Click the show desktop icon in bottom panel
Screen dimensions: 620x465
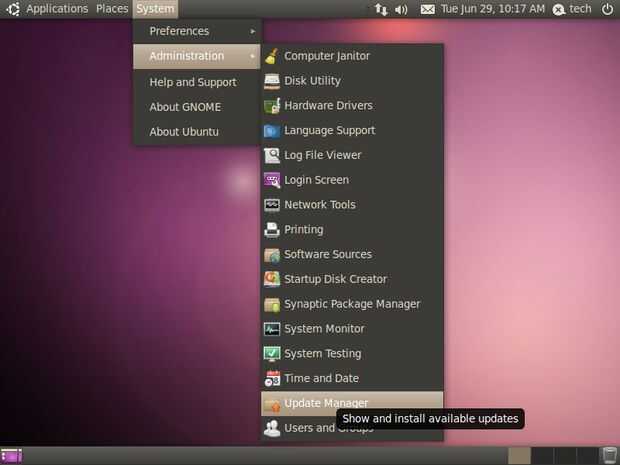[x=11, y=456]
